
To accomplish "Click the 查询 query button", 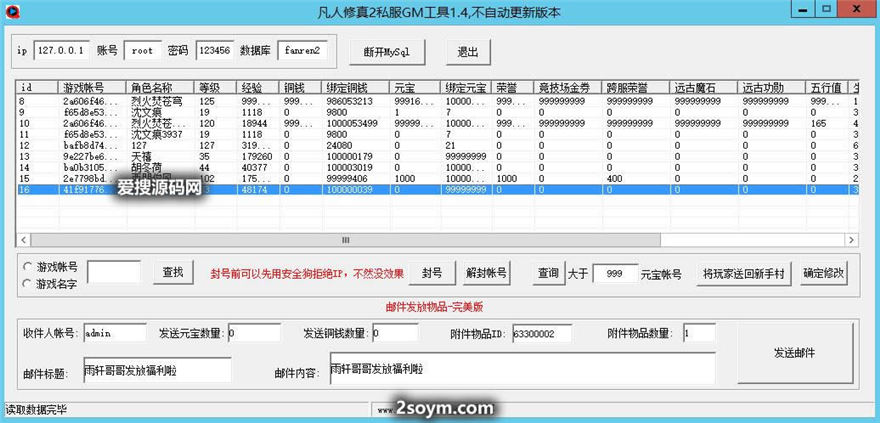I will 548,273.
